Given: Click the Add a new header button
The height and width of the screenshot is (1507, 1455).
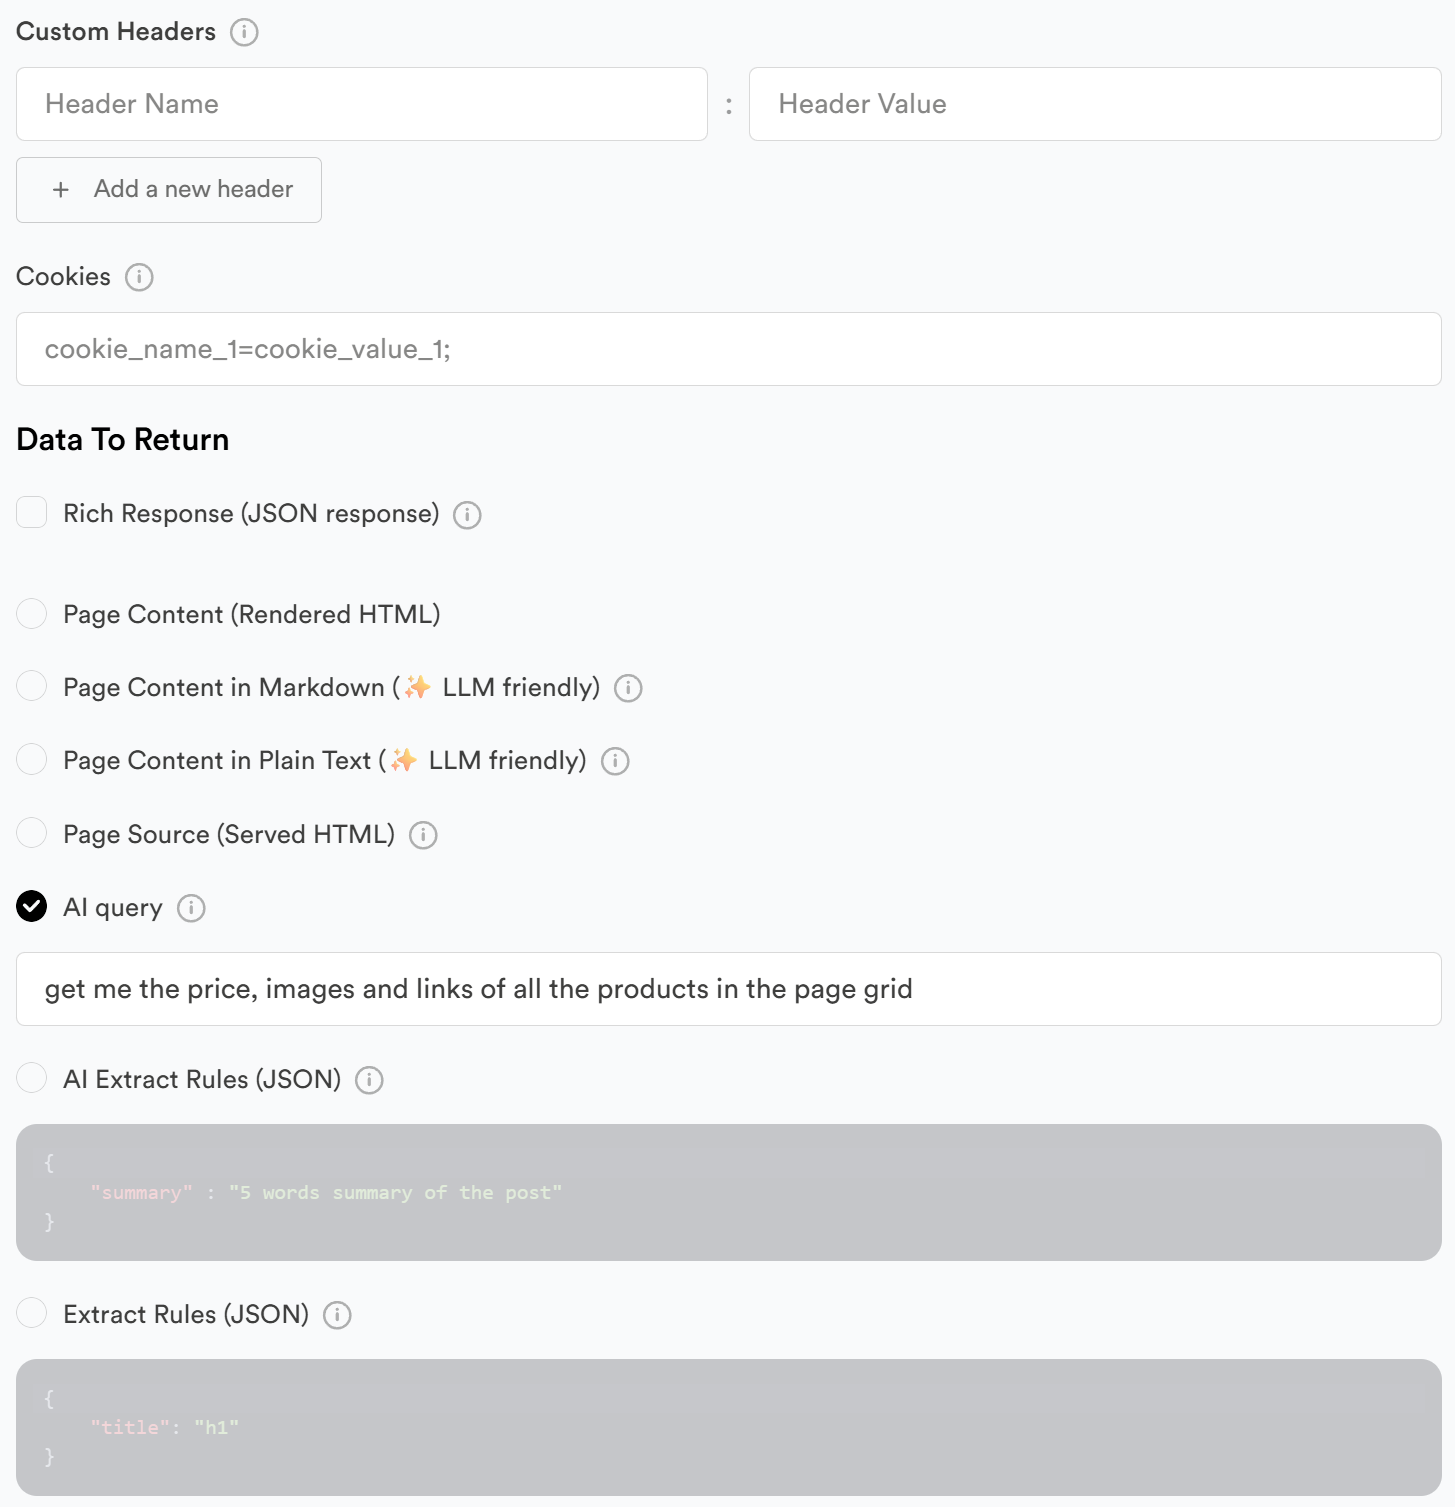Looking at the screenshot, I should coord(169,190).
